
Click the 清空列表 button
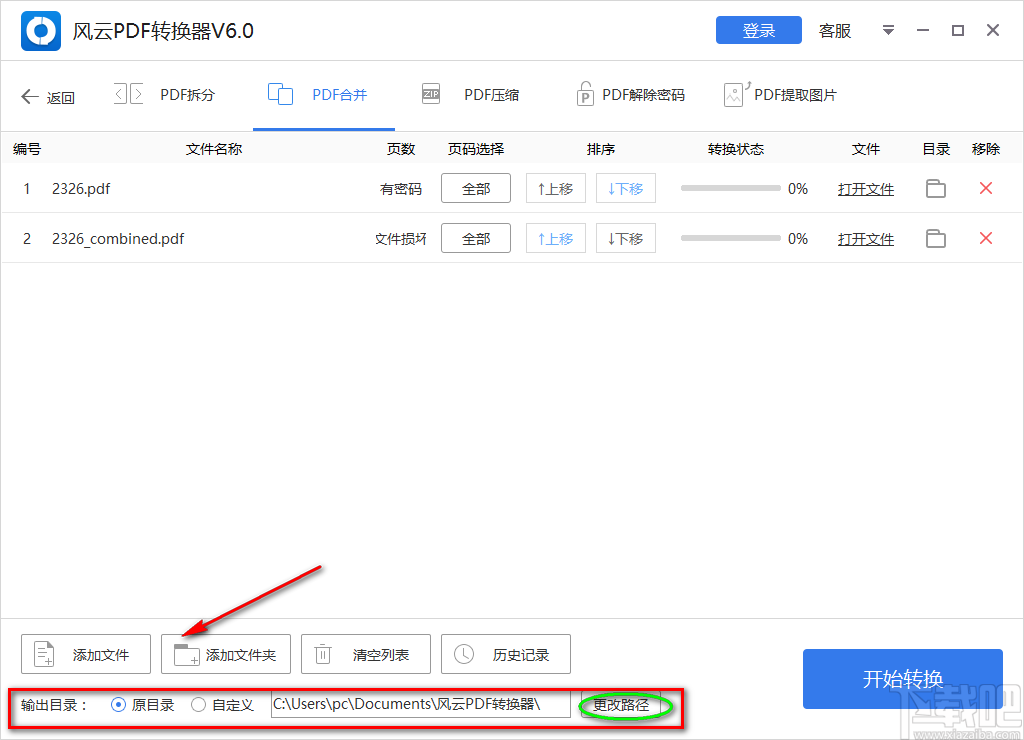(x=366, y=654)
